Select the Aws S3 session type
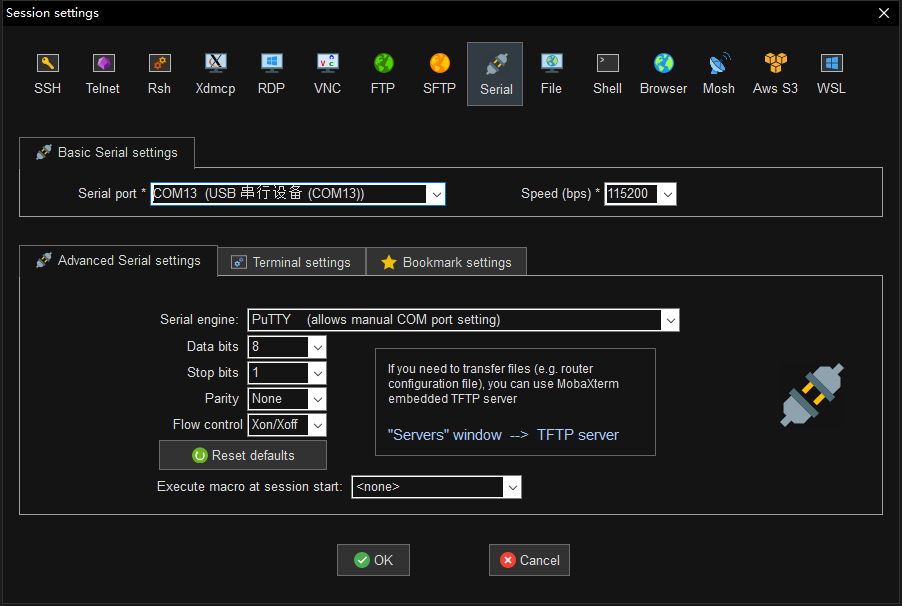Viewport: 902px width, 606px height. tap(775, 74)
